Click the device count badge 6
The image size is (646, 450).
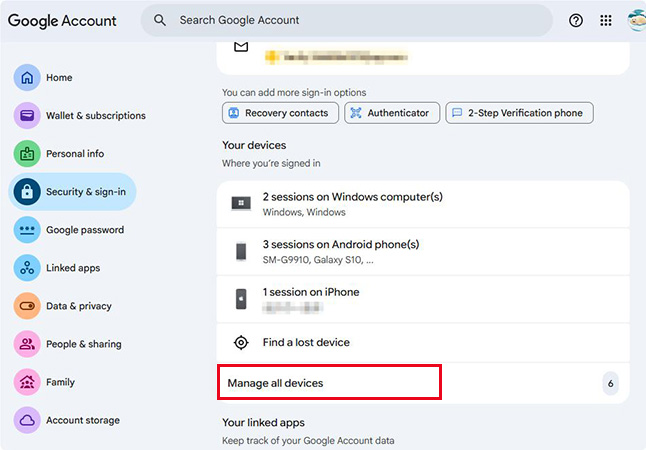coord(611,383)
